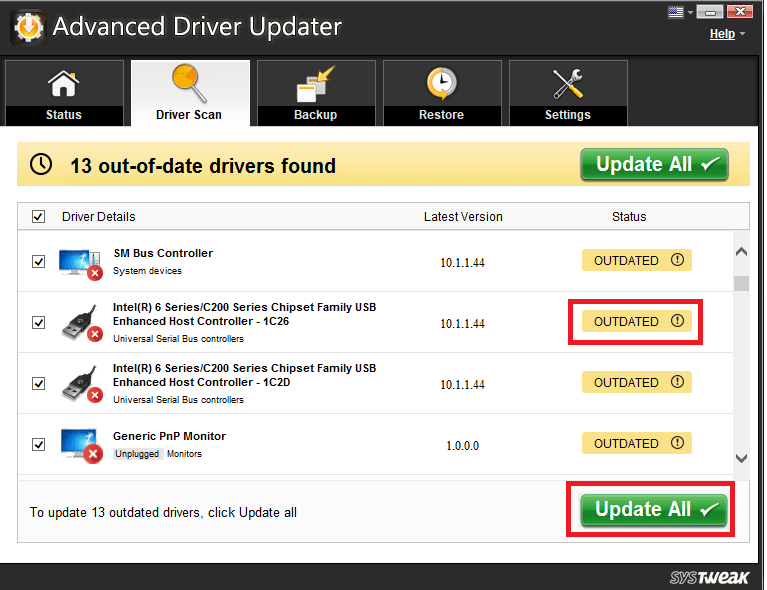This screenshot has width=767, height=590.
Task: Click OUTDATED status for 1C2D controller
Action: coord(636,382)
